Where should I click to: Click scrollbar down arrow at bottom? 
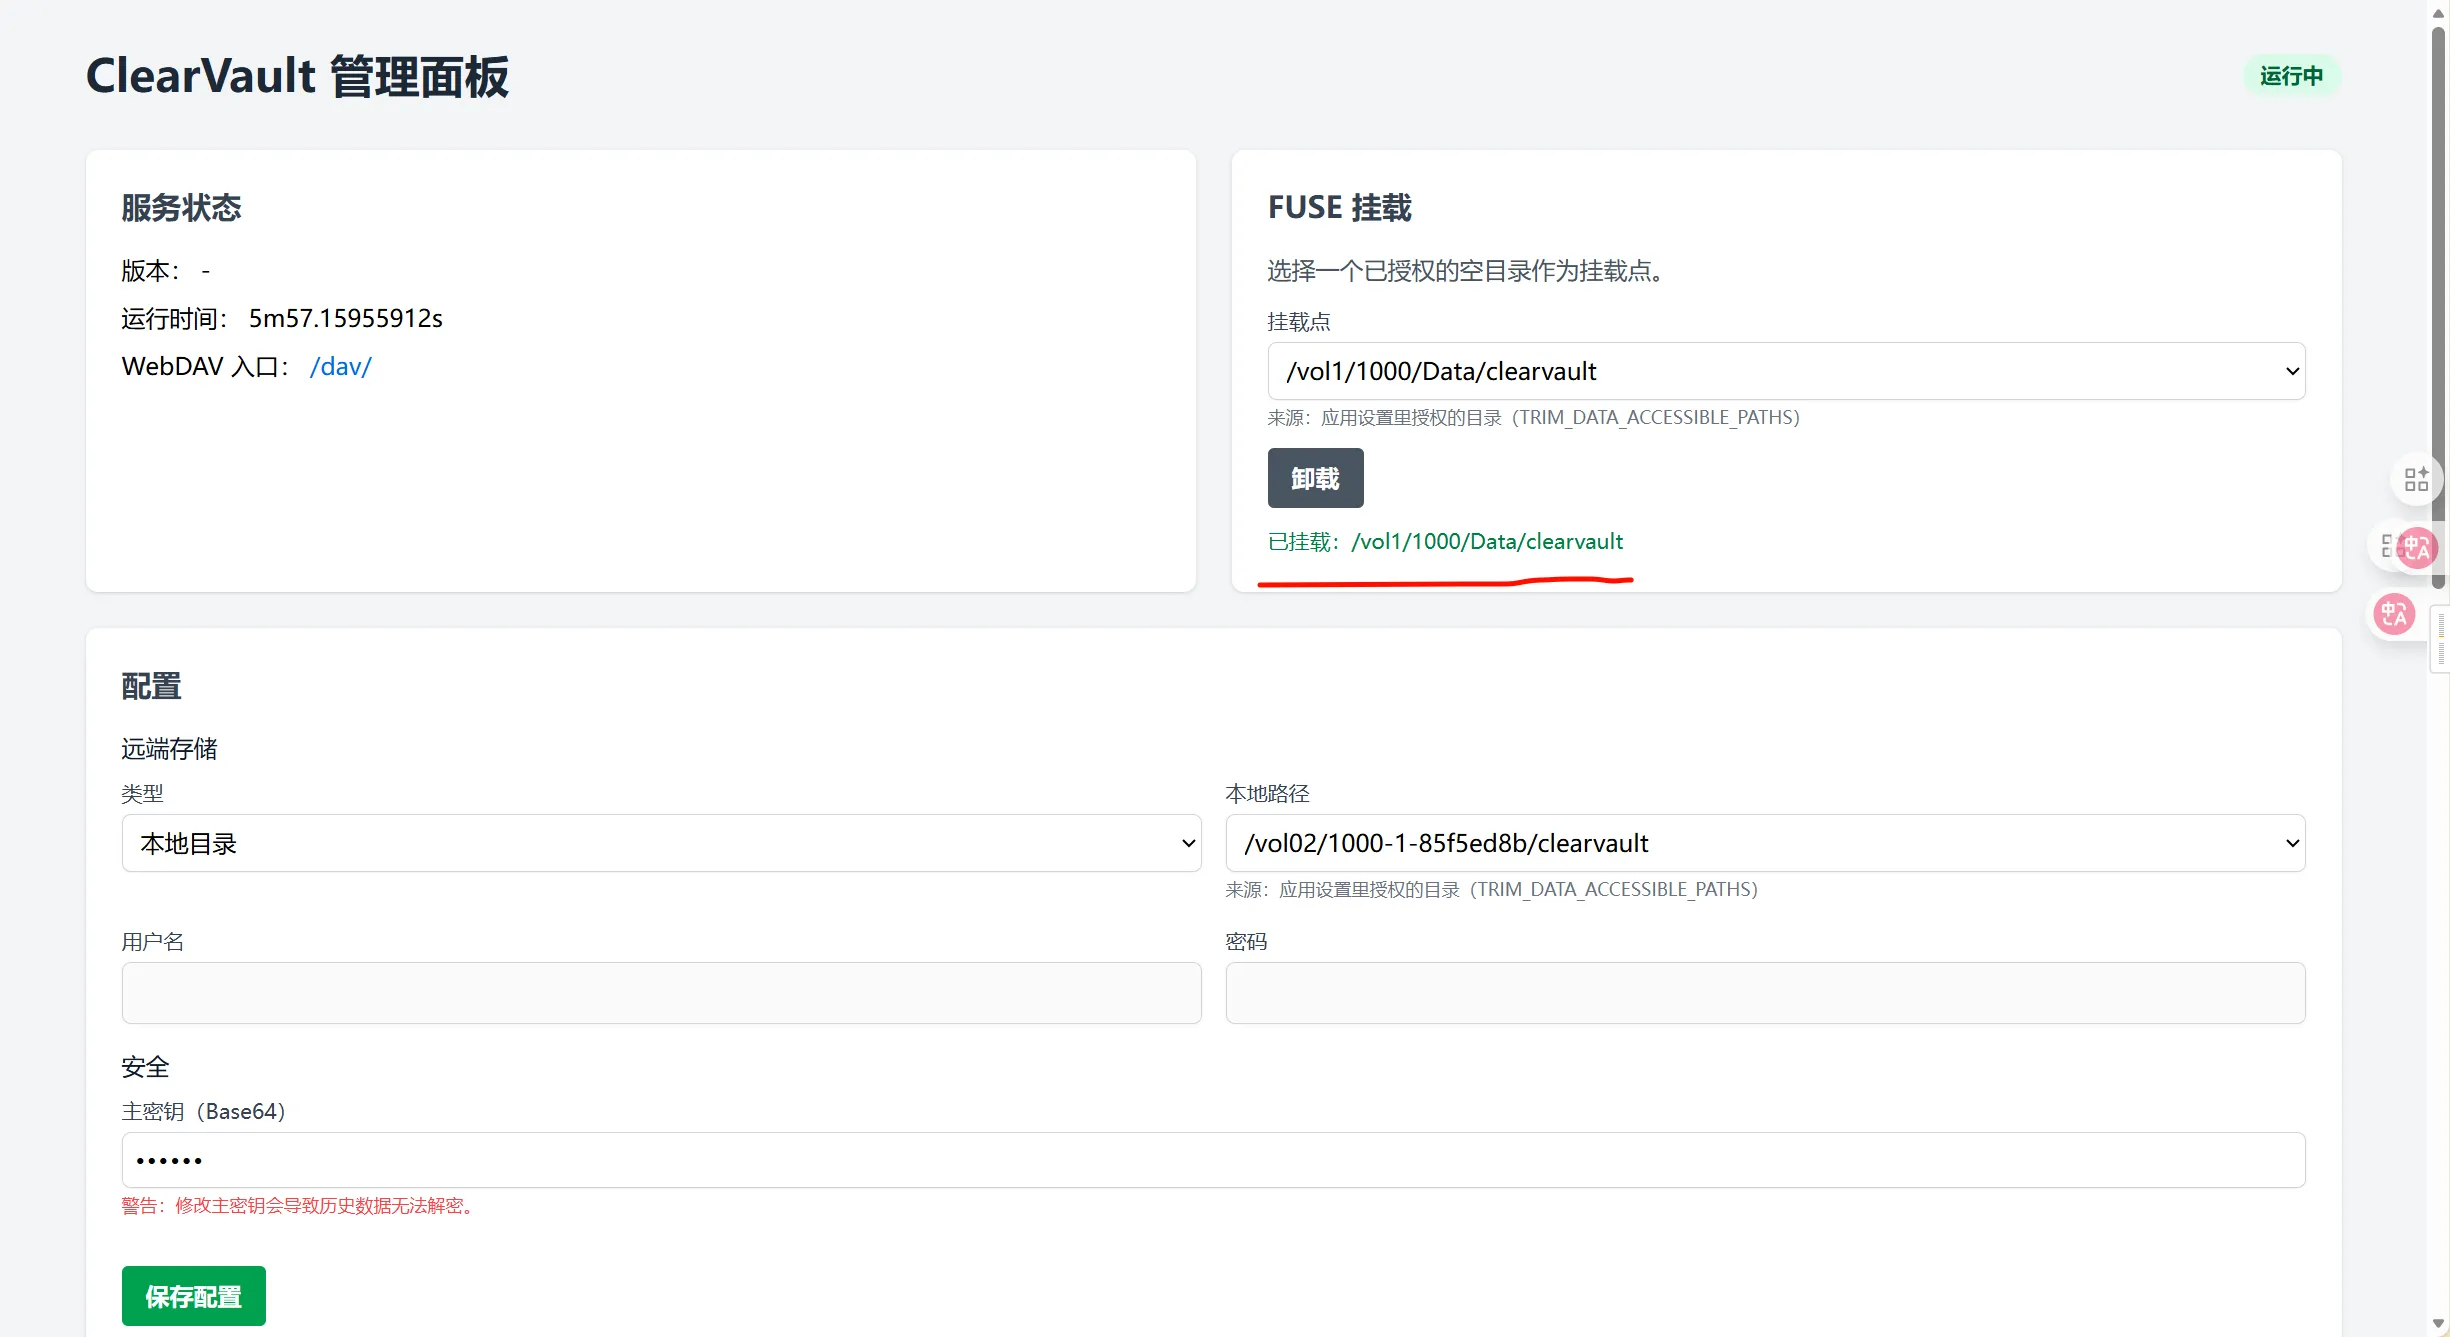coord(2438,1324)
